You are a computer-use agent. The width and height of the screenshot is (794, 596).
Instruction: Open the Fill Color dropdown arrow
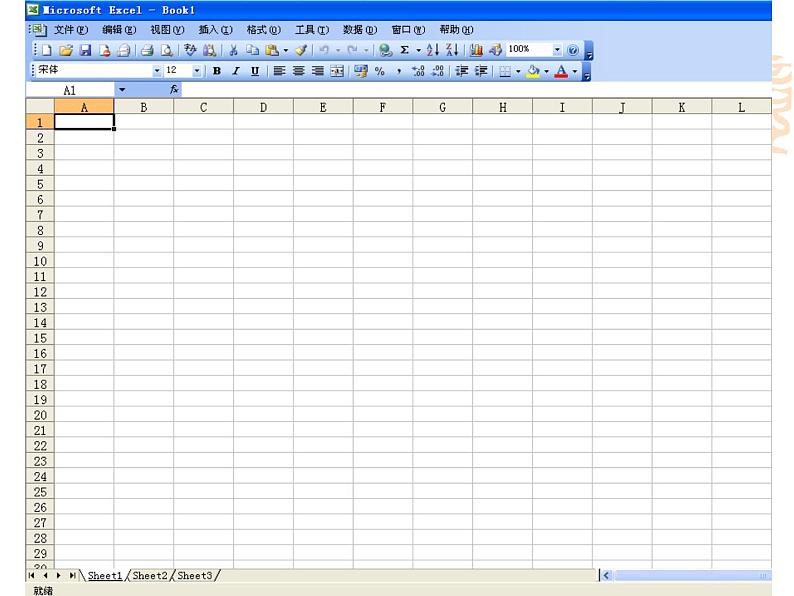point(546,71)
